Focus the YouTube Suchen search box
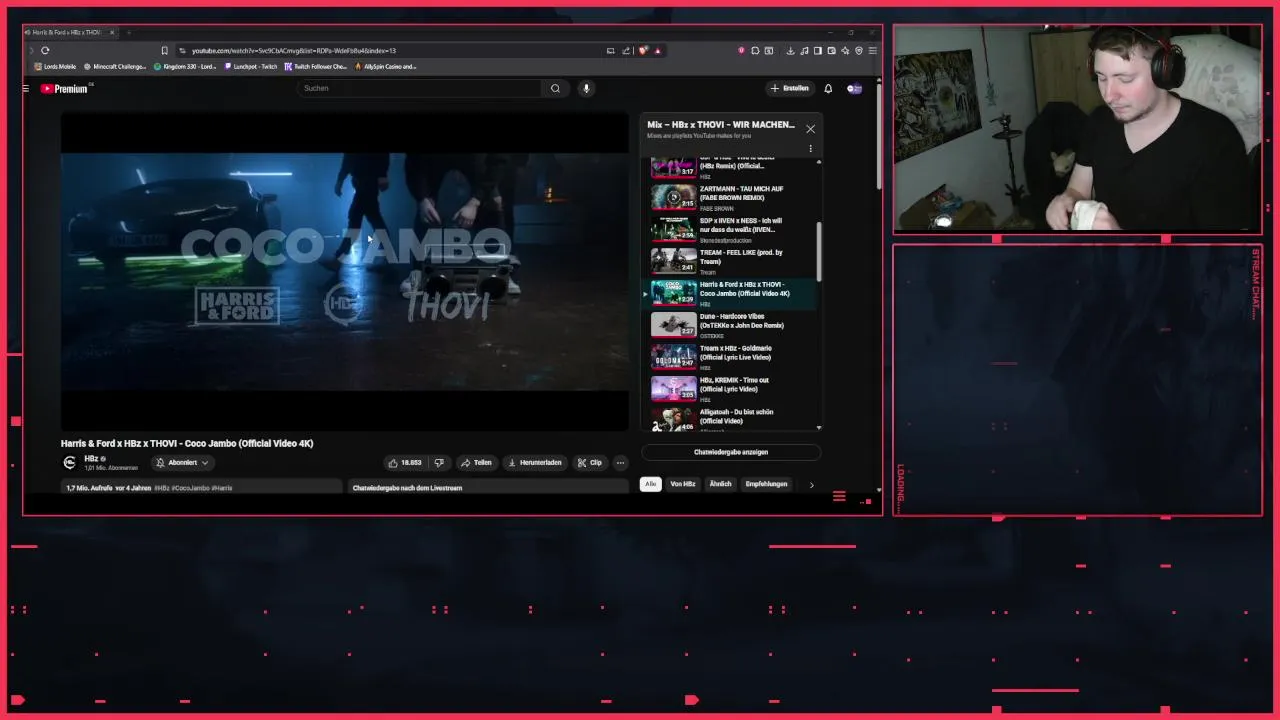 [x=420, y=88]
